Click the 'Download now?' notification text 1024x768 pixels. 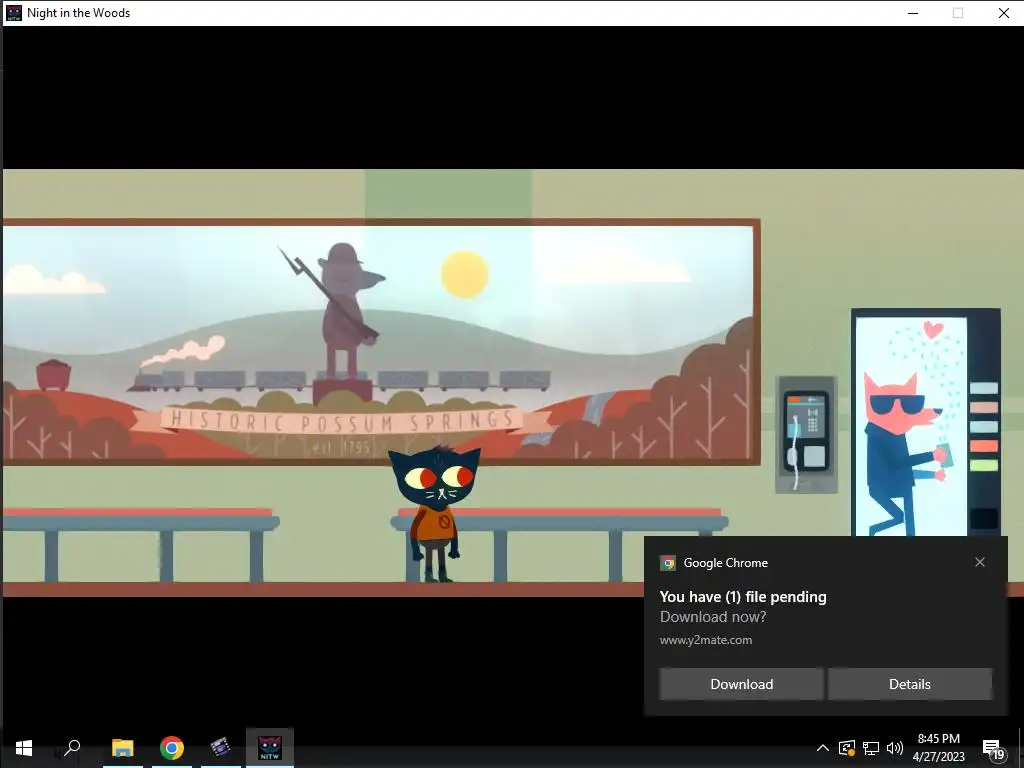(x=713, y=617)
